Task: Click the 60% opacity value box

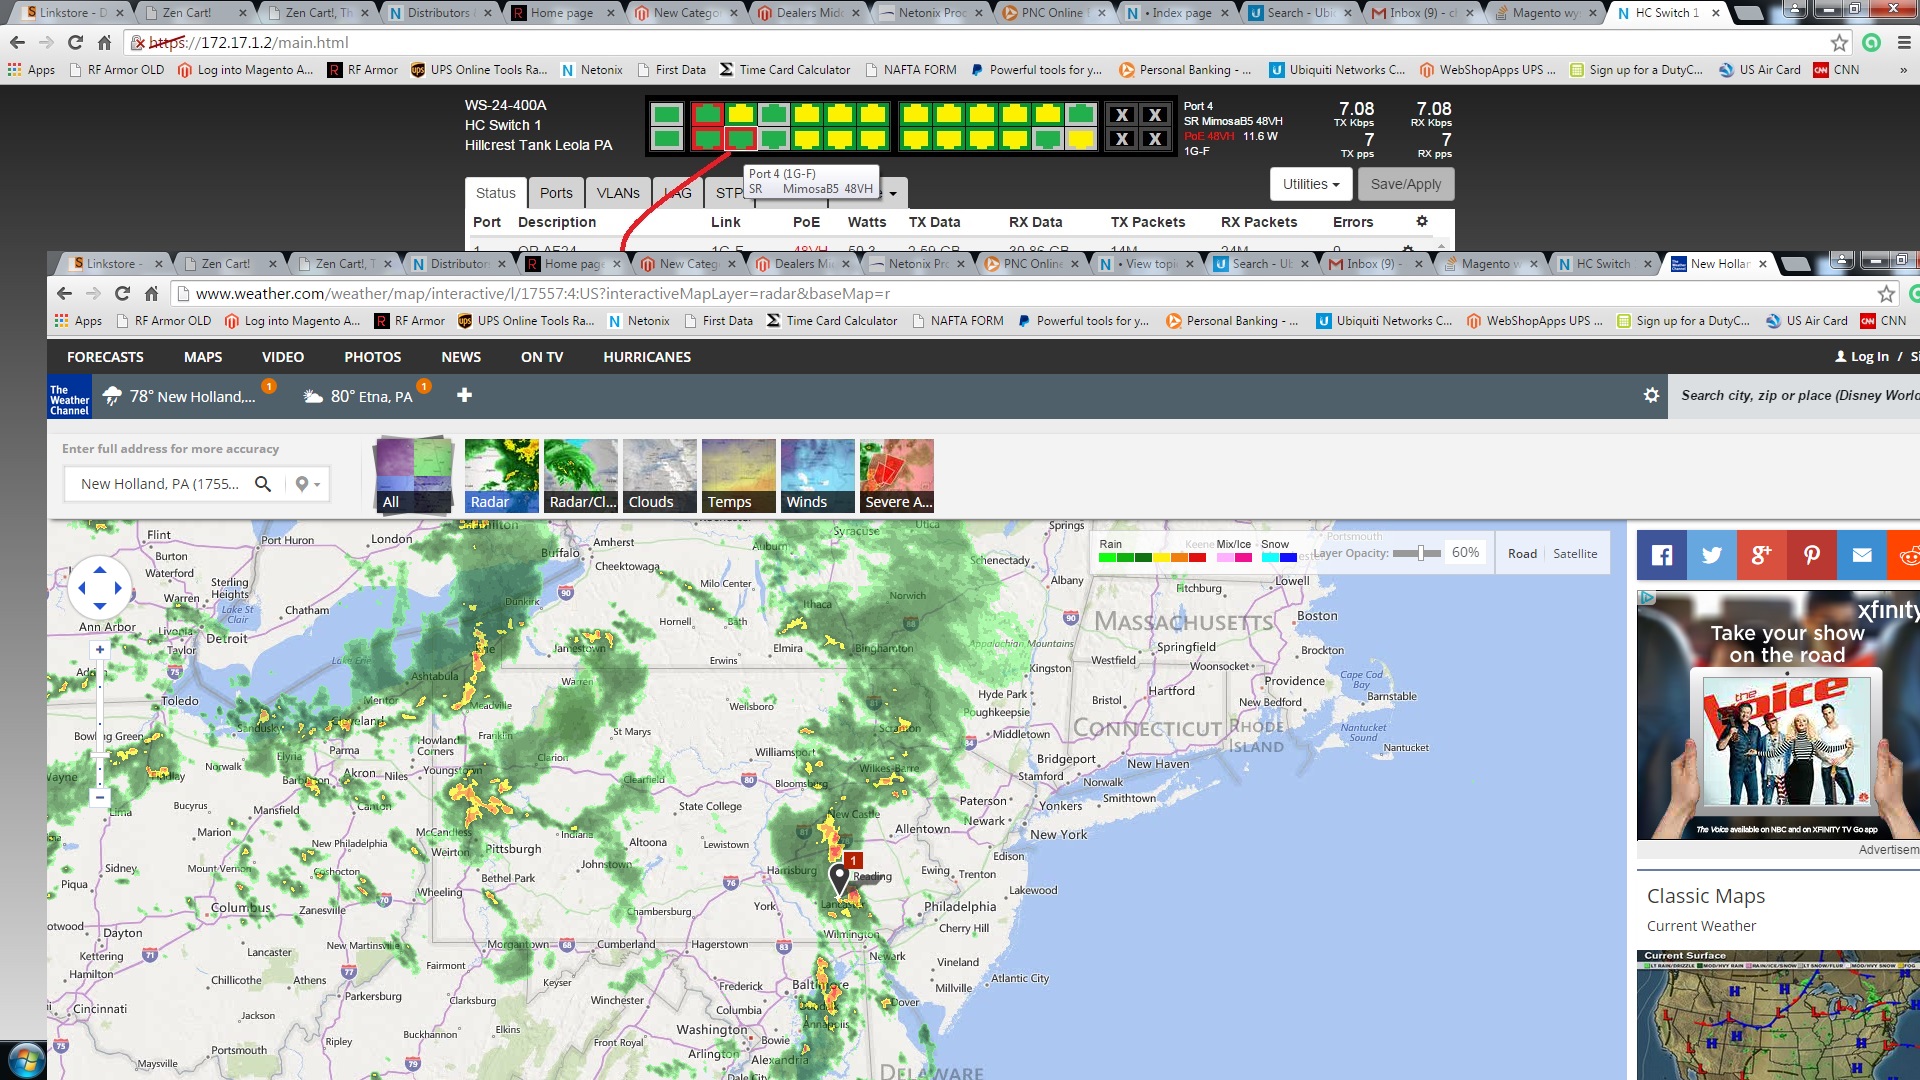Action: pyautogui.click(x=1465, y=553)
